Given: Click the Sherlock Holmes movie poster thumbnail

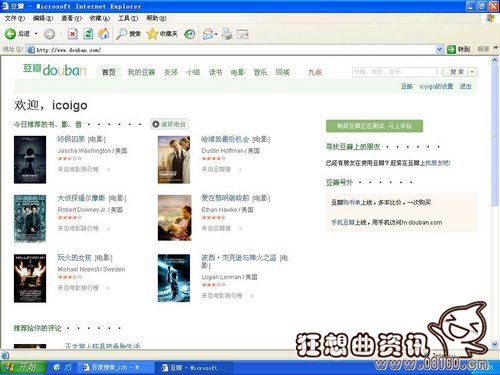Looking at the screenshot, I should pyautogui.click(x=30, y=219).
